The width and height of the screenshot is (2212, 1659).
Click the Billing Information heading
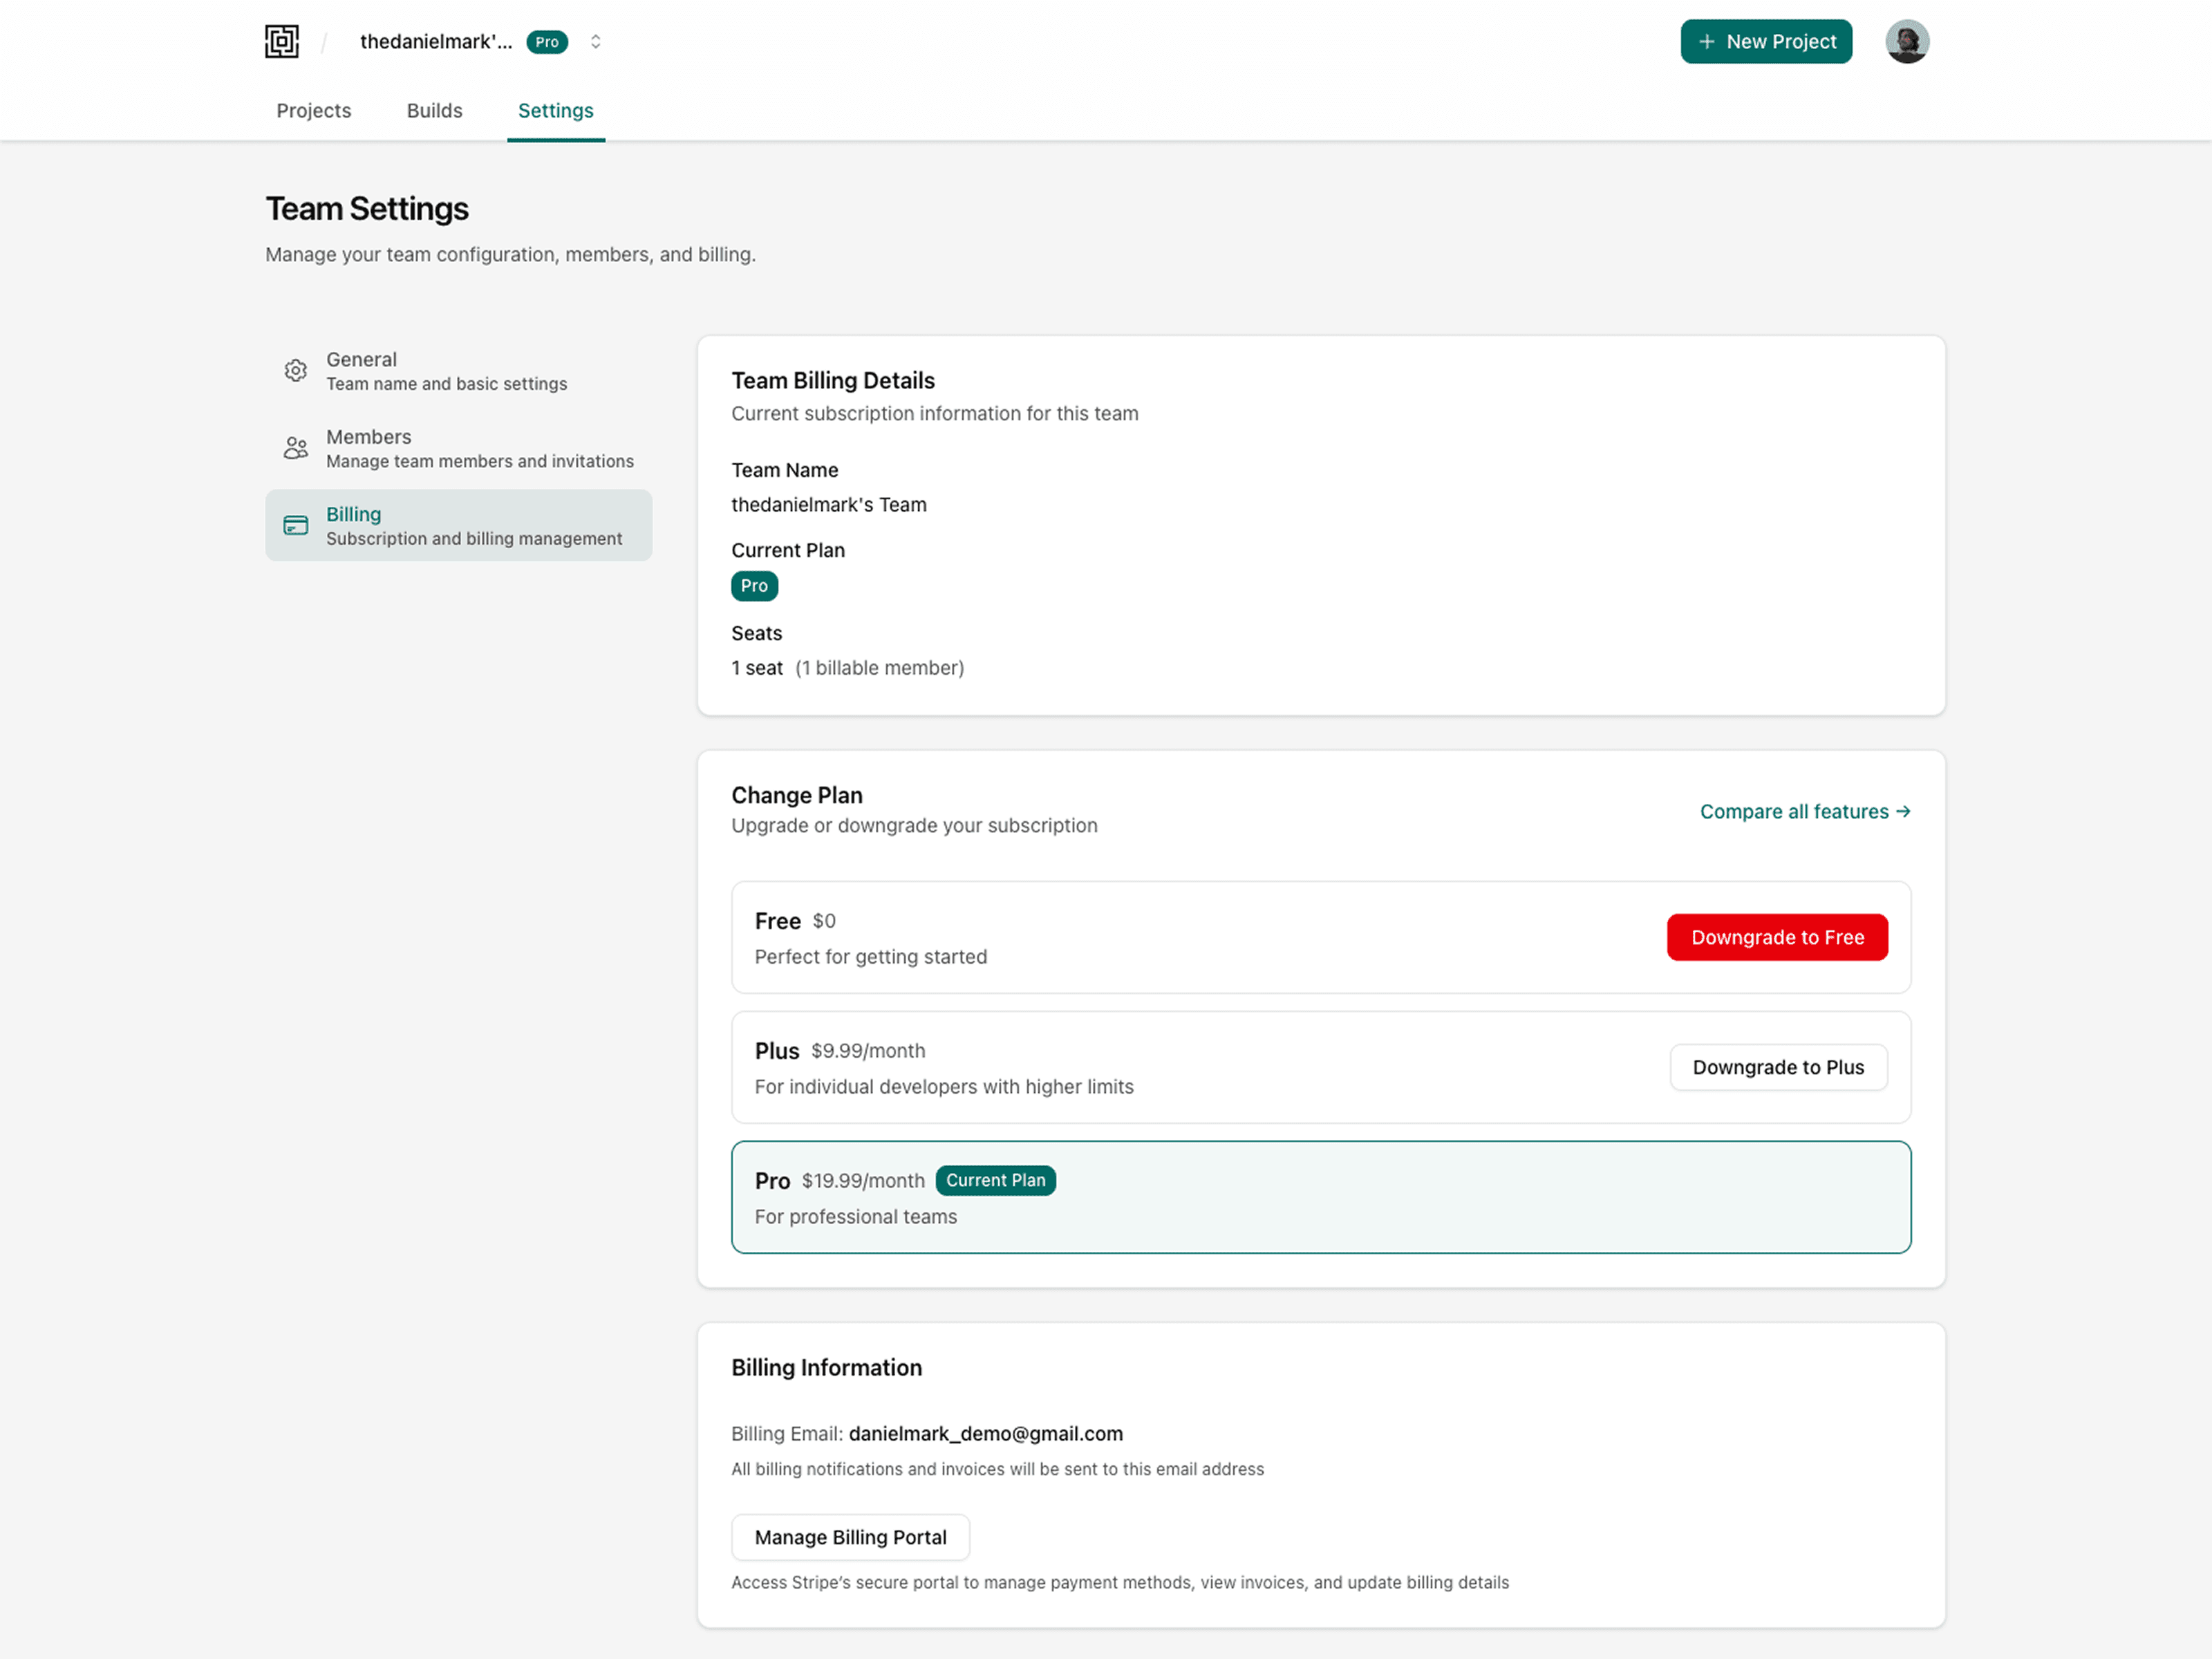click(826, 1367)
